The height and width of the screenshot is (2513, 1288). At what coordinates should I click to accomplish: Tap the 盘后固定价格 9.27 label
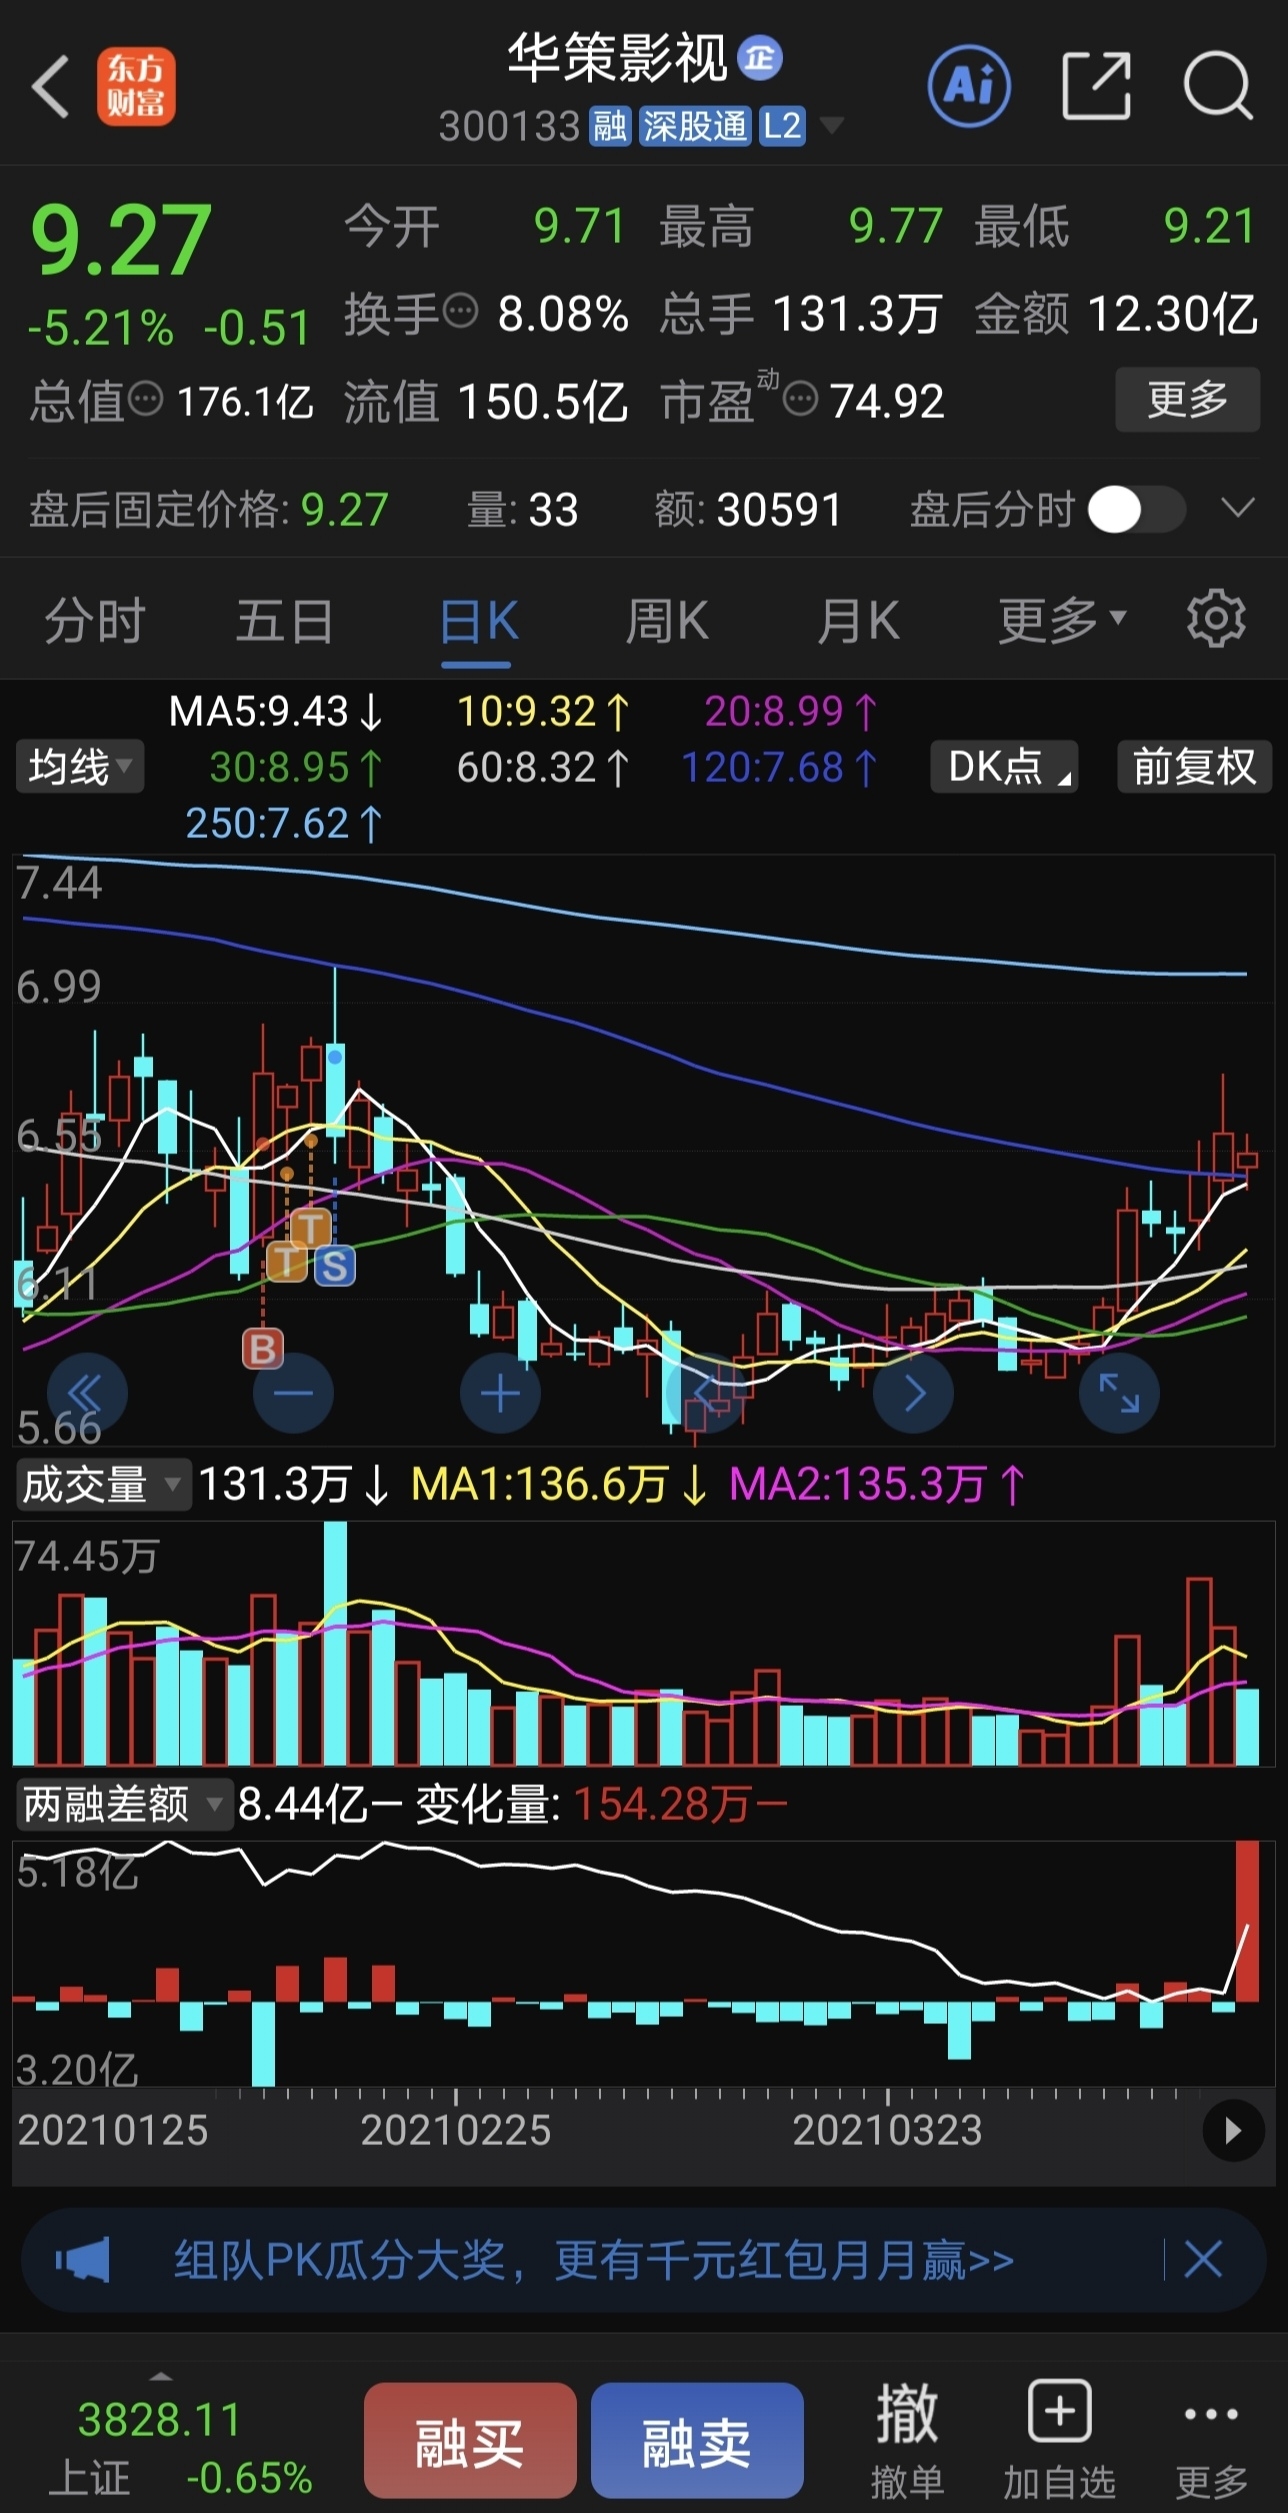pos(208,510)
